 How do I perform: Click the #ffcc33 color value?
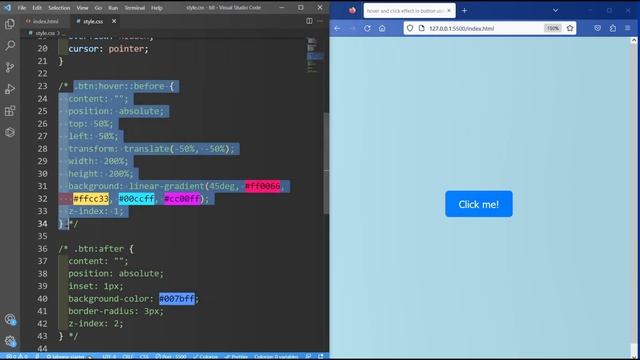coord(91,199)
